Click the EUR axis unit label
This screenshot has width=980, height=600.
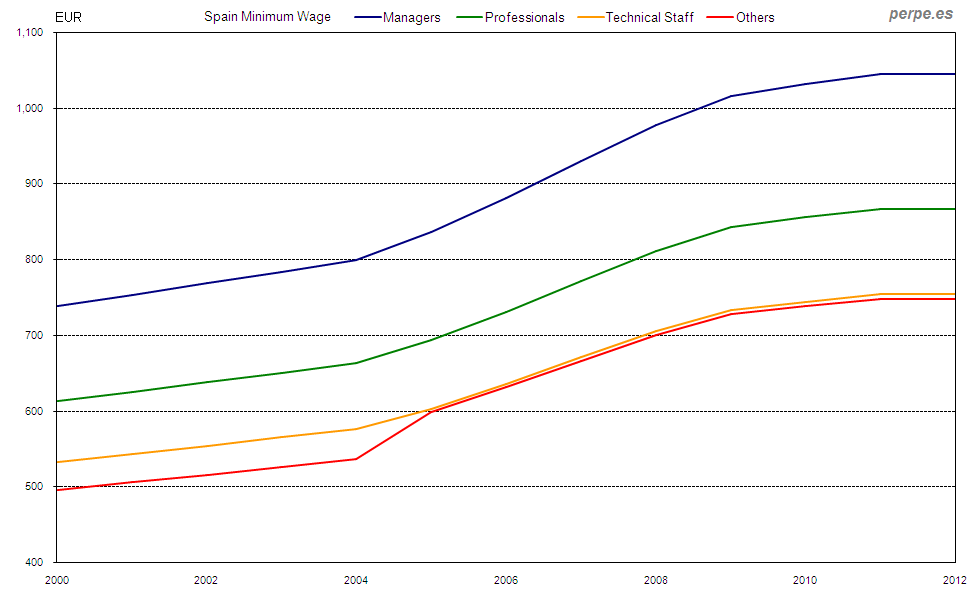tap(68, 17)
